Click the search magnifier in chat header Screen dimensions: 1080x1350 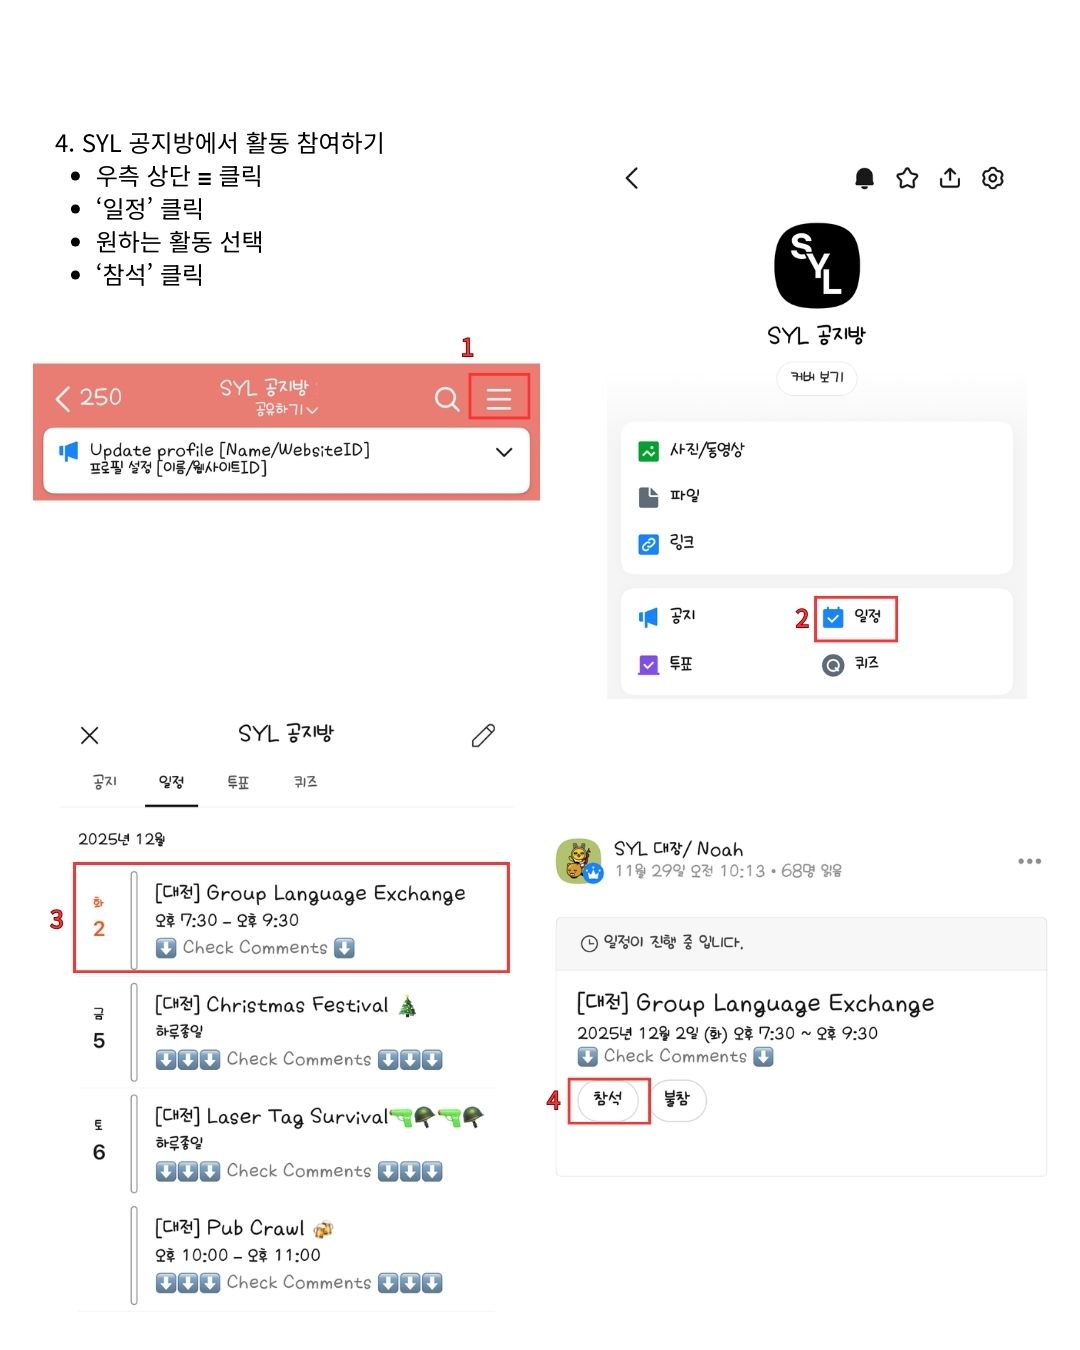(x=447, y=399)
